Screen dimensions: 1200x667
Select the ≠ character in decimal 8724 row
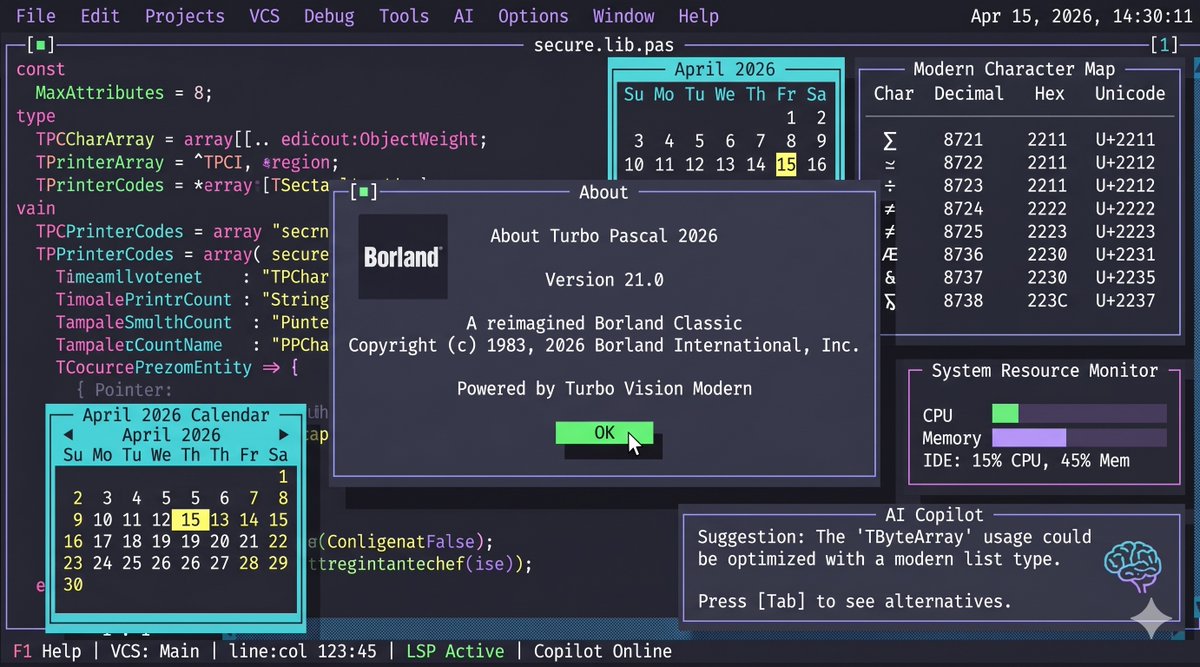pyautogui.click(x=890, y=209)
